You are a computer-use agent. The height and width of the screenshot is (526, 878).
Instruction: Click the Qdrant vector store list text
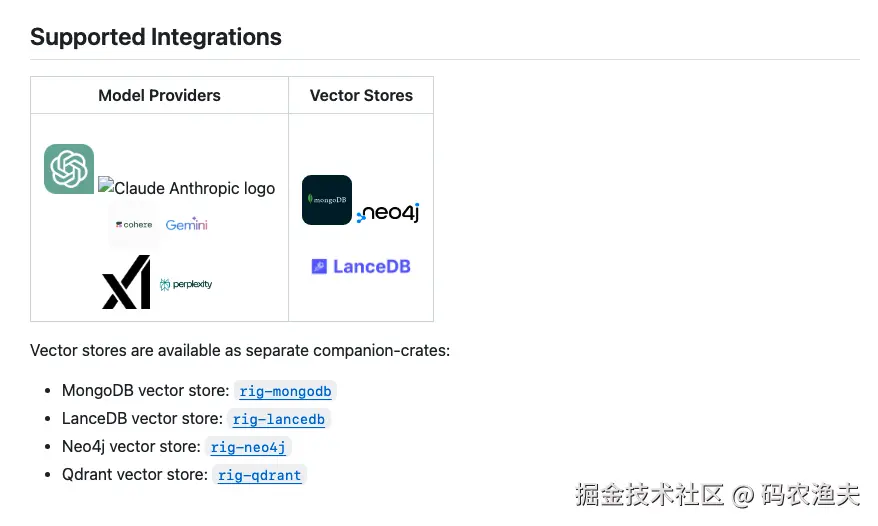(135, 475)
